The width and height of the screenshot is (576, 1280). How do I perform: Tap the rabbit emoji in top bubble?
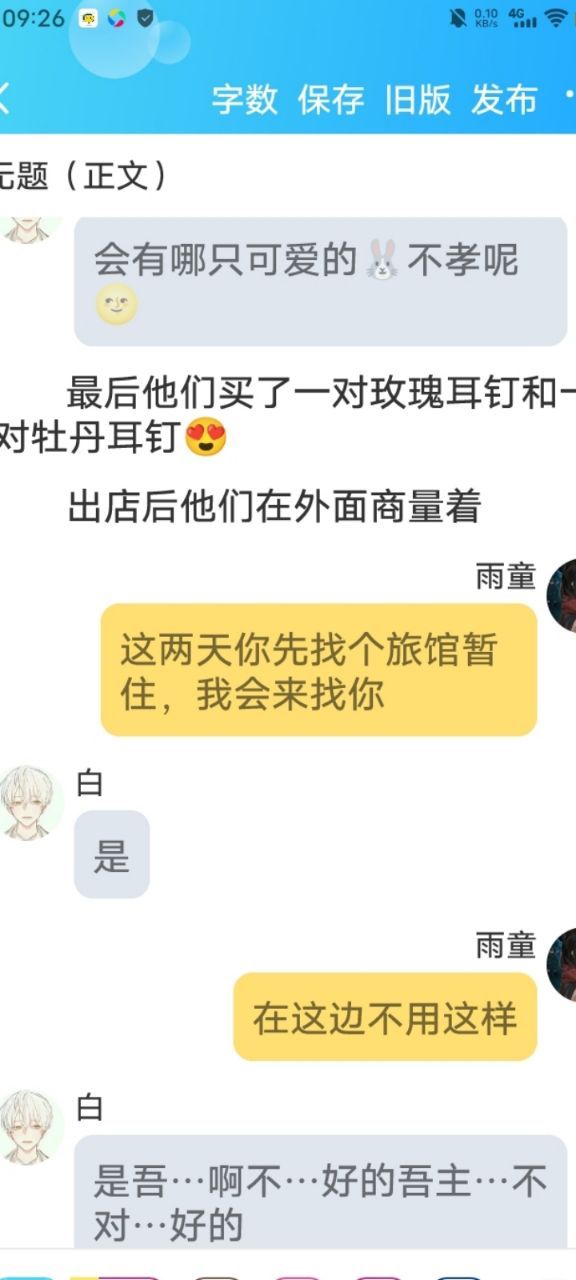381,260
